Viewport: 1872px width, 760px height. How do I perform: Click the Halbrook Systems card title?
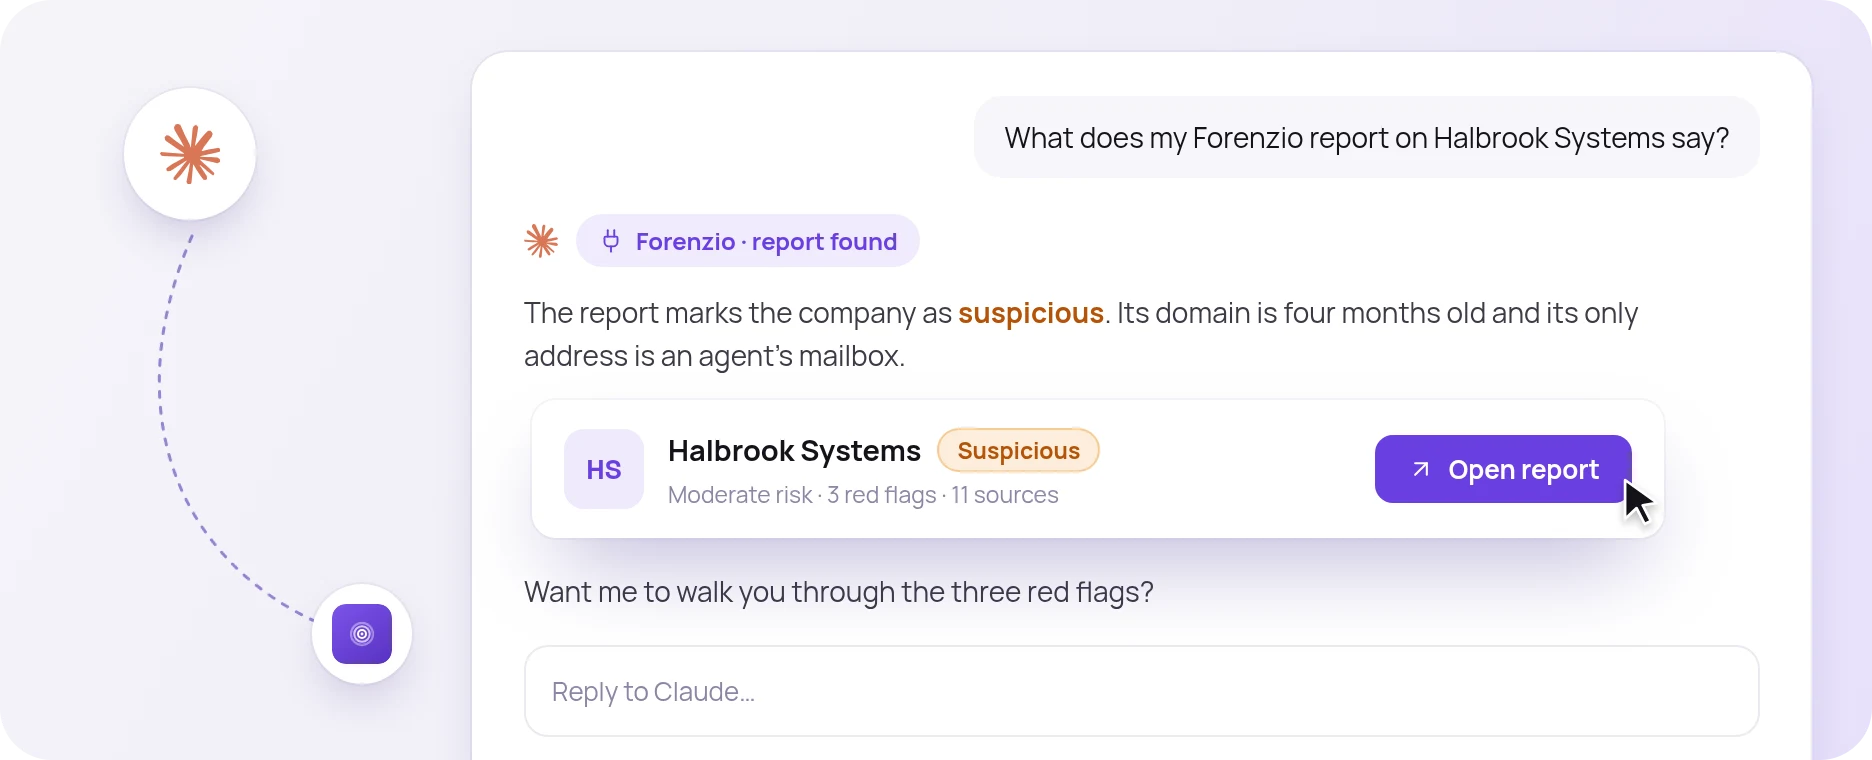coord(794,451)
